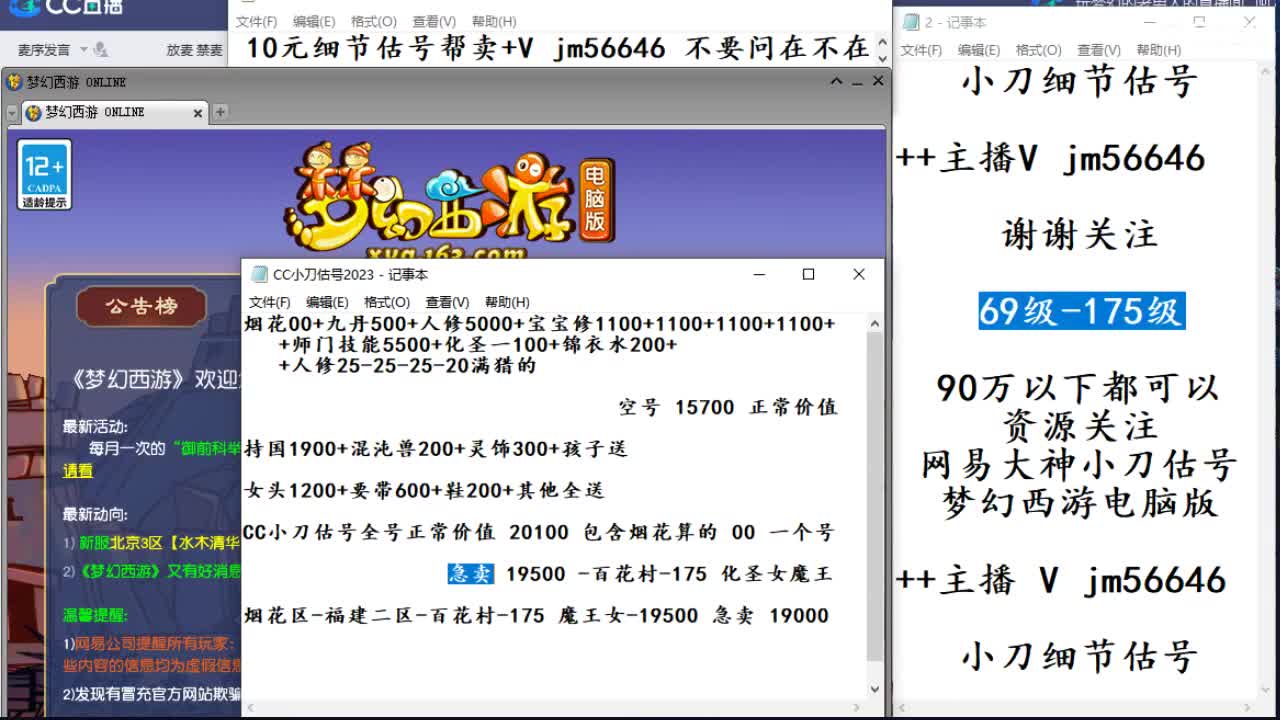This screenshot has height=720, width=1280.
Task: Open the 新服北京3区 news link
Action: (x=160, y=542)
